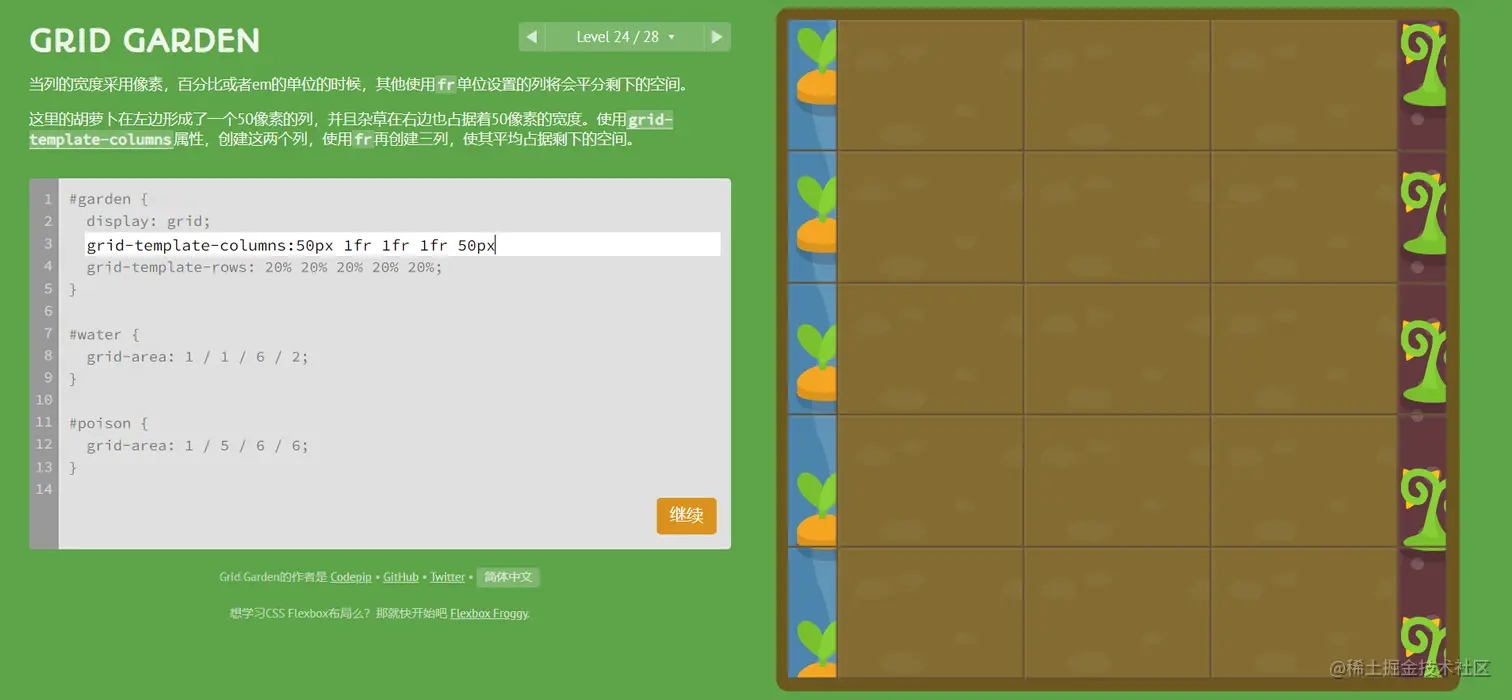The height and width of the screenshot is (700, 1512).
Task: Open the Codepip link
Action: point(351,577)
